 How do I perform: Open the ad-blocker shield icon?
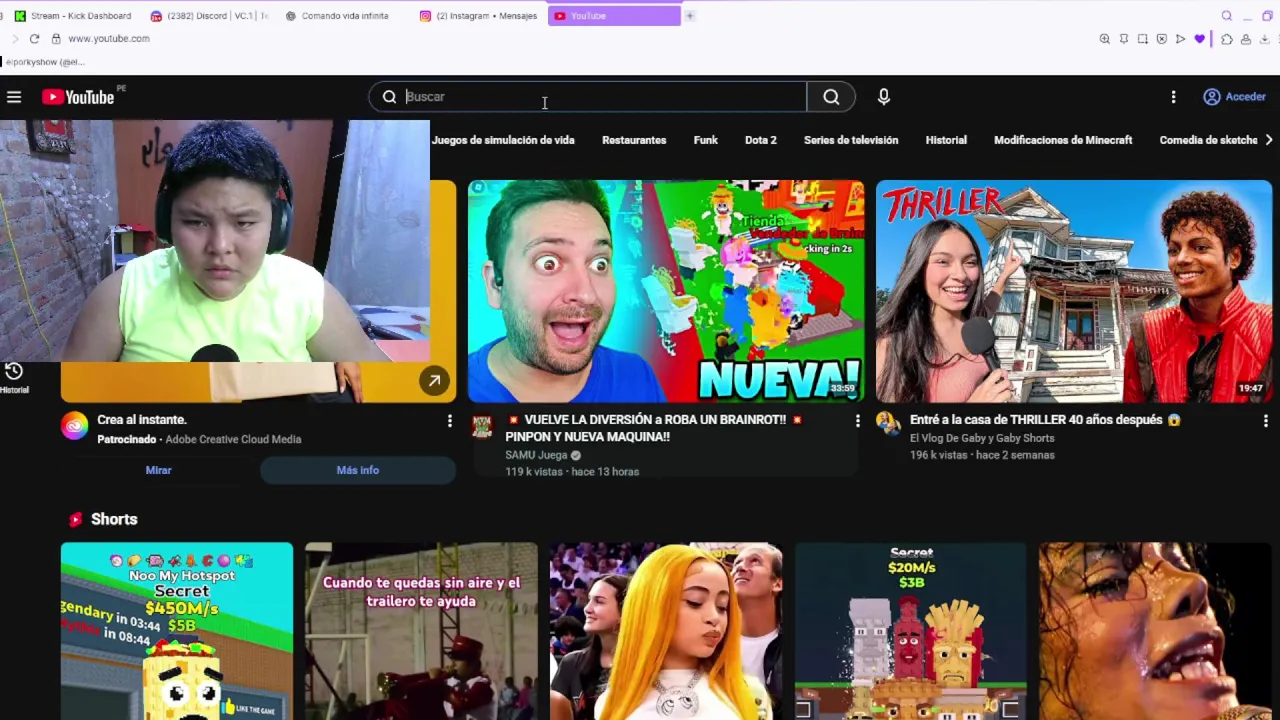pyautogui.click(x=1161, y=39)
